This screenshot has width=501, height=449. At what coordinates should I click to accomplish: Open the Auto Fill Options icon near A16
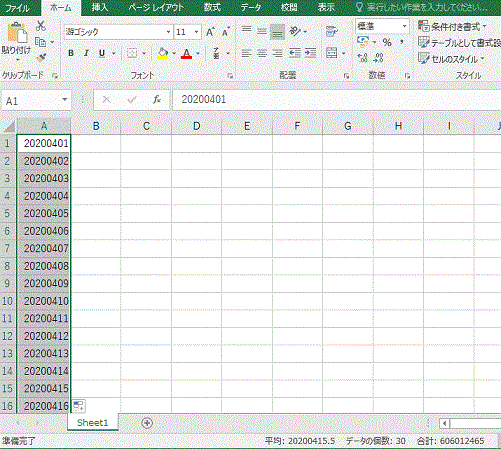coord(79,406)
